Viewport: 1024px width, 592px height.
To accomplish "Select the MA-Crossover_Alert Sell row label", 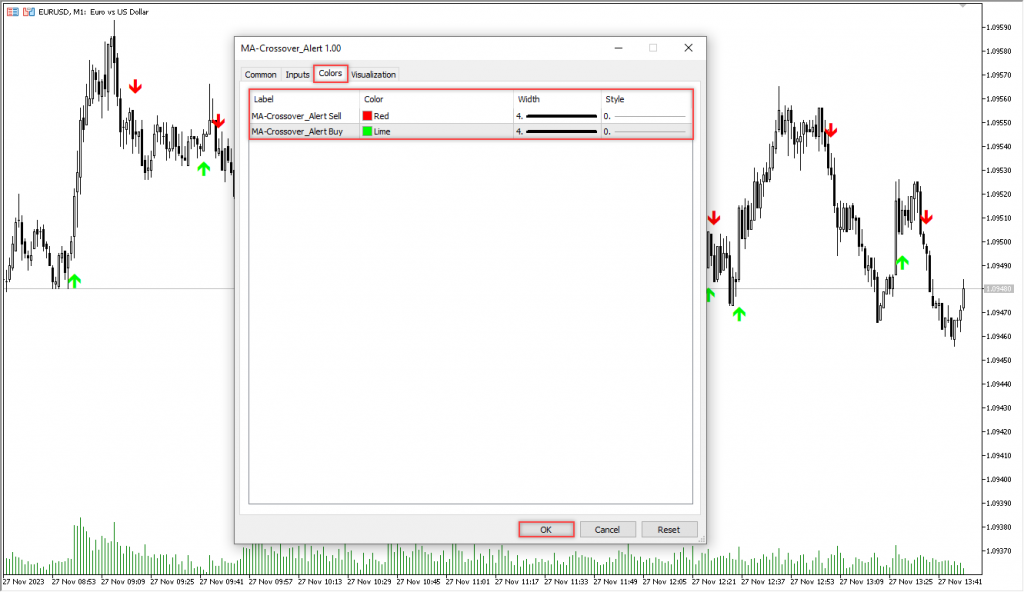I will (296, 116).
